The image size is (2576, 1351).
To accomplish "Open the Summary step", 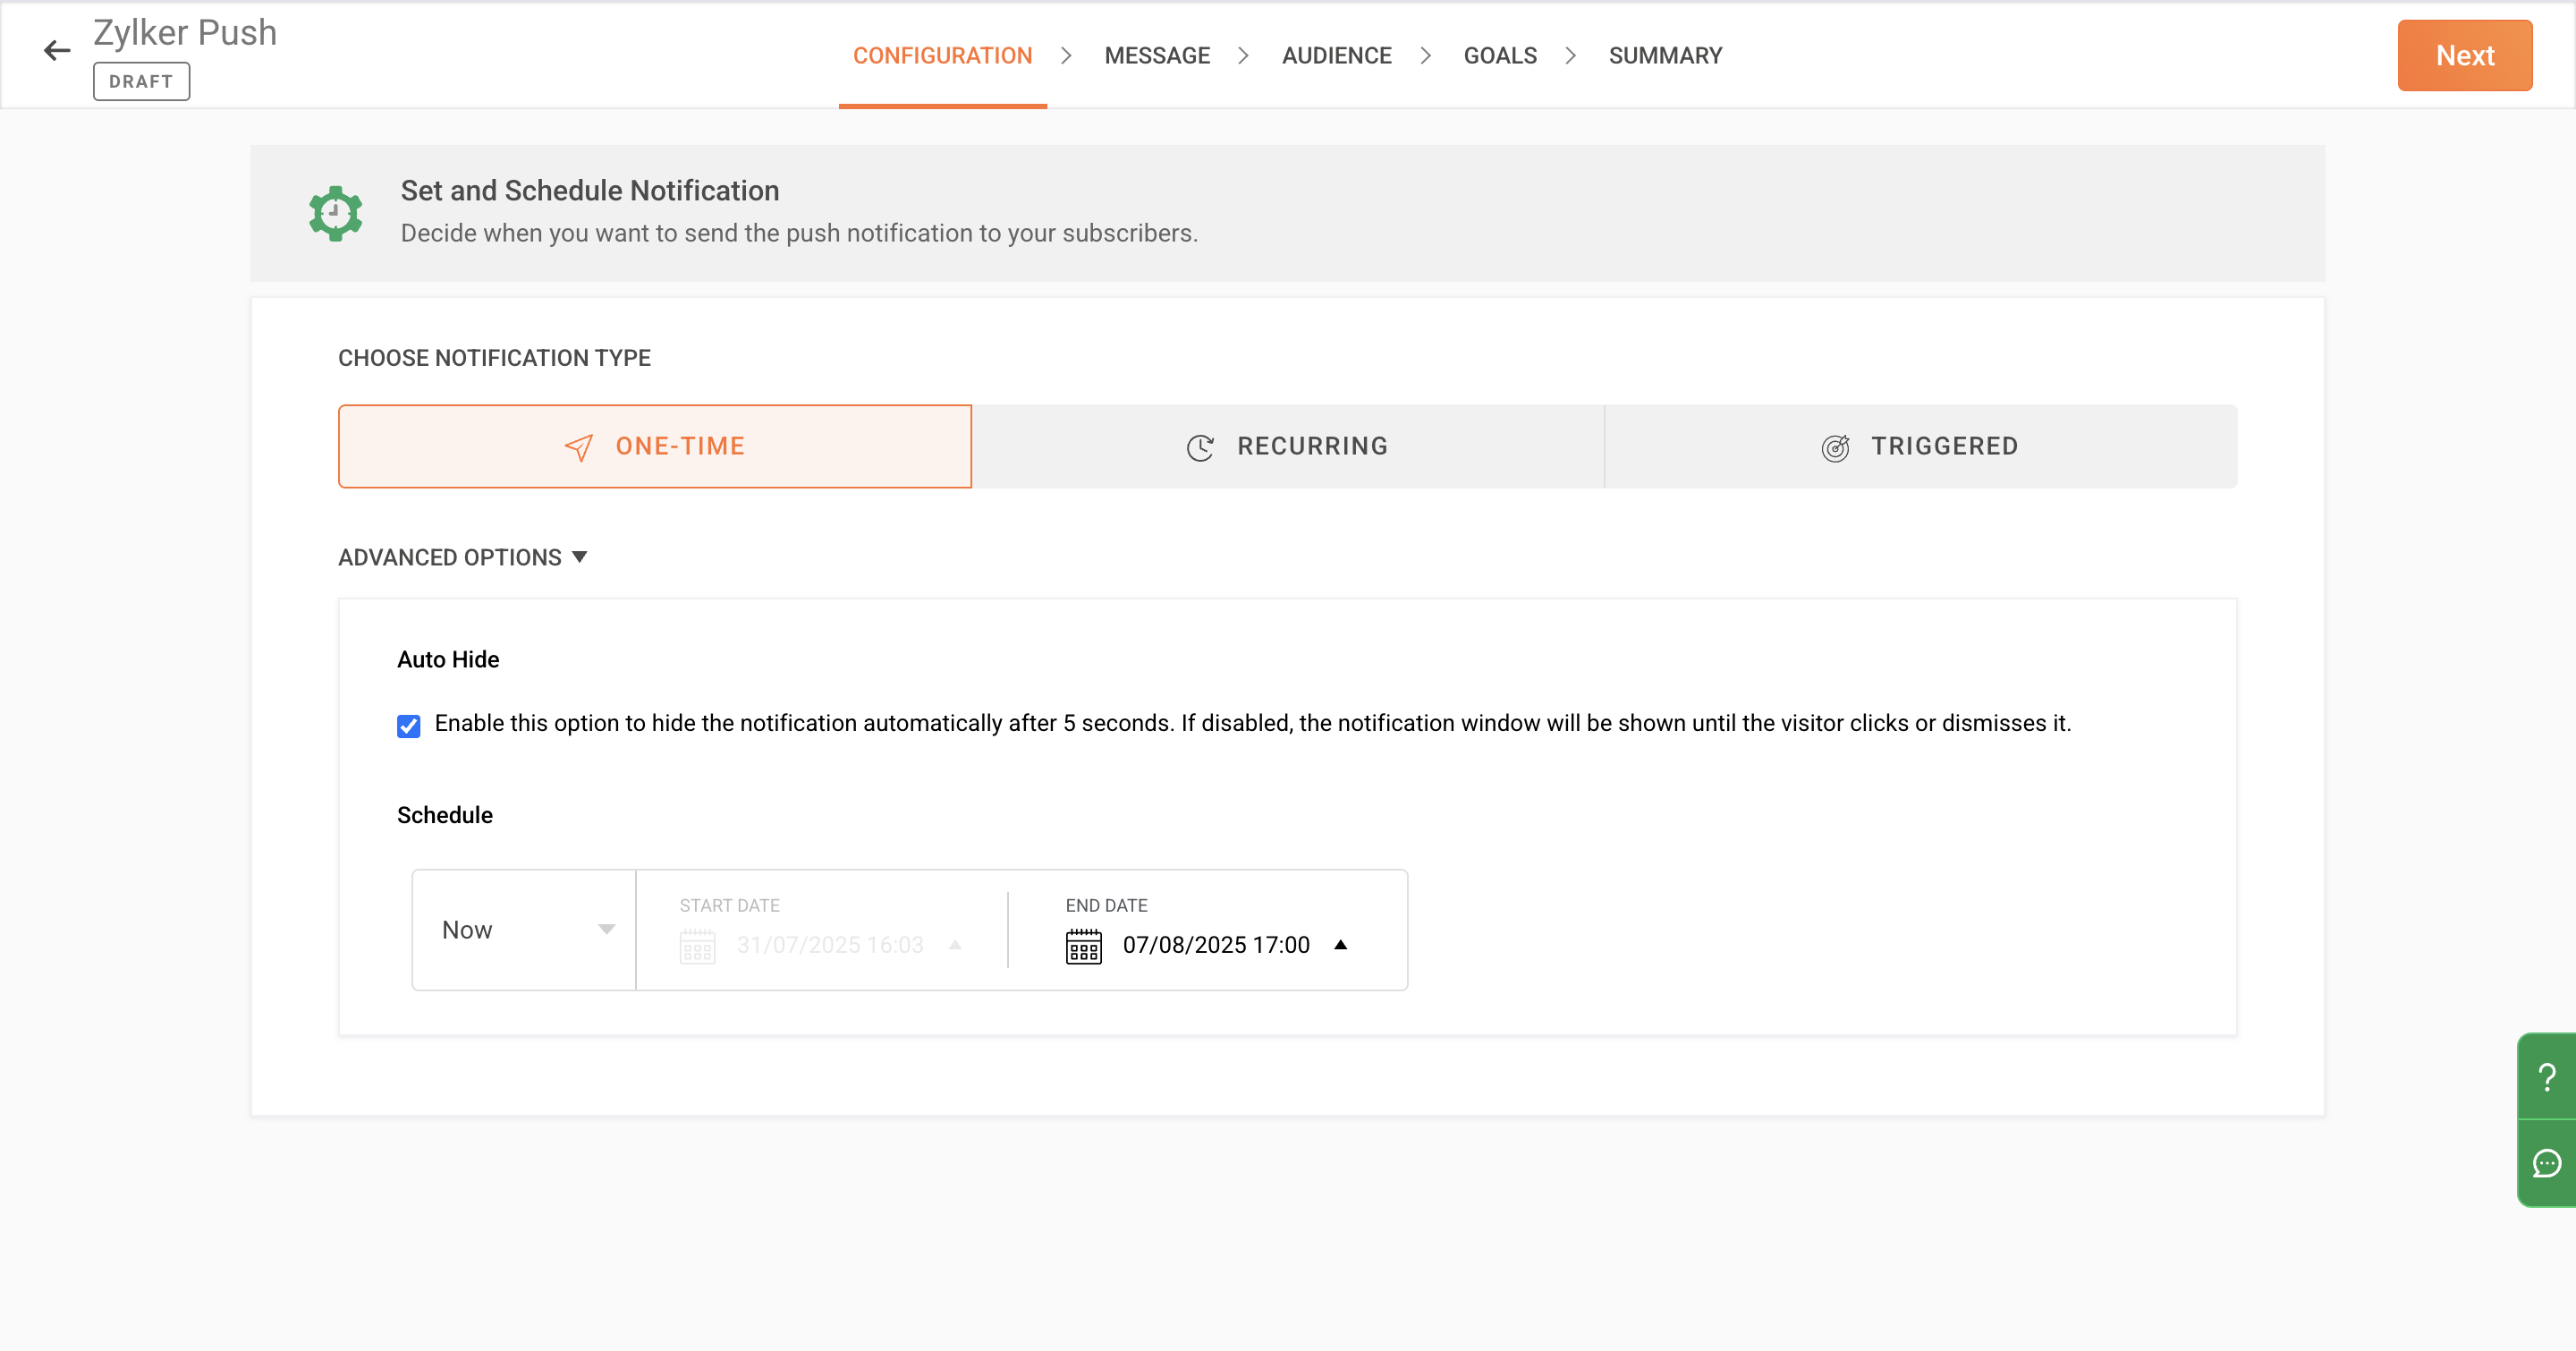I will pos(1664,56).
